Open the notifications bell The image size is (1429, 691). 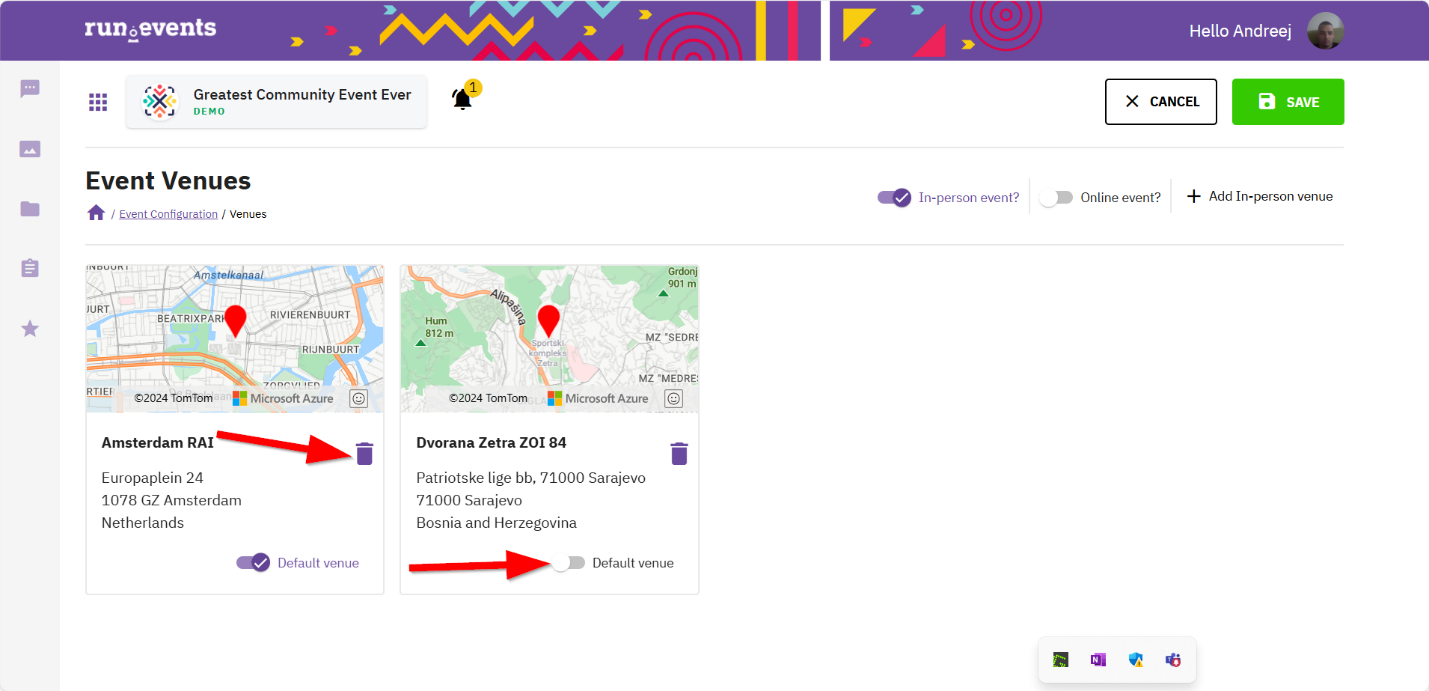click(462, 99)
